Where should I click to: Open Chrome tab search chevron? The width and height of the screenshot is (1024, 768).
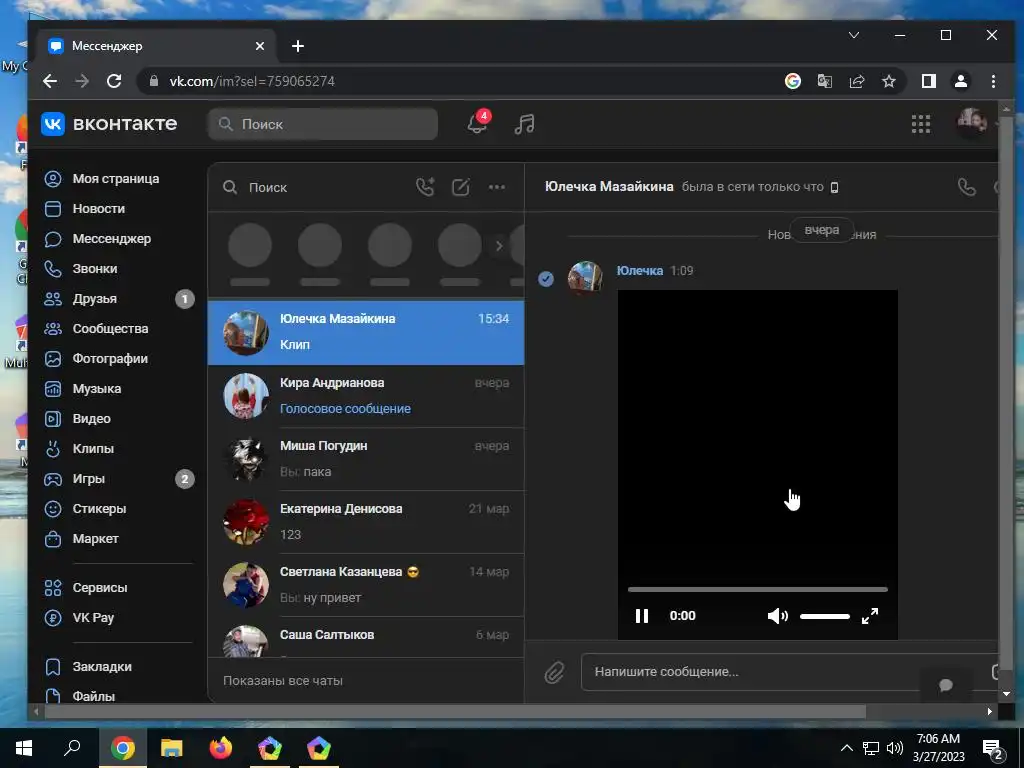pyautogui.click(x=854, y=35)
